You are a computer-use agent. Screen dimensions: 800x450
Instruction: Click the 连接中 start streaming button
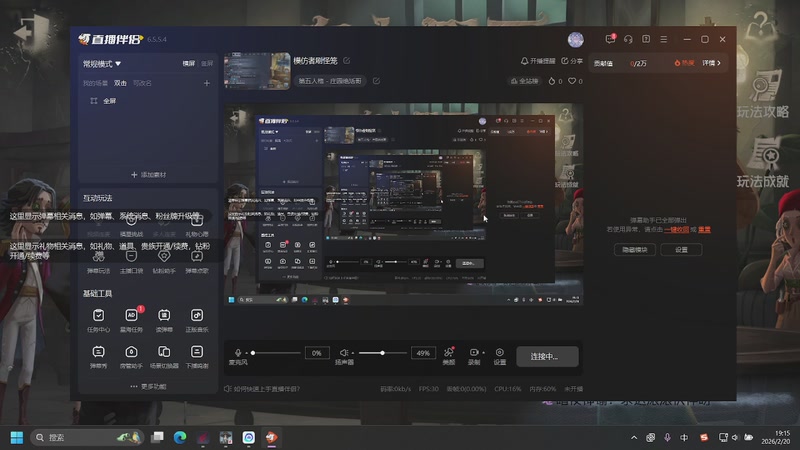547,356
